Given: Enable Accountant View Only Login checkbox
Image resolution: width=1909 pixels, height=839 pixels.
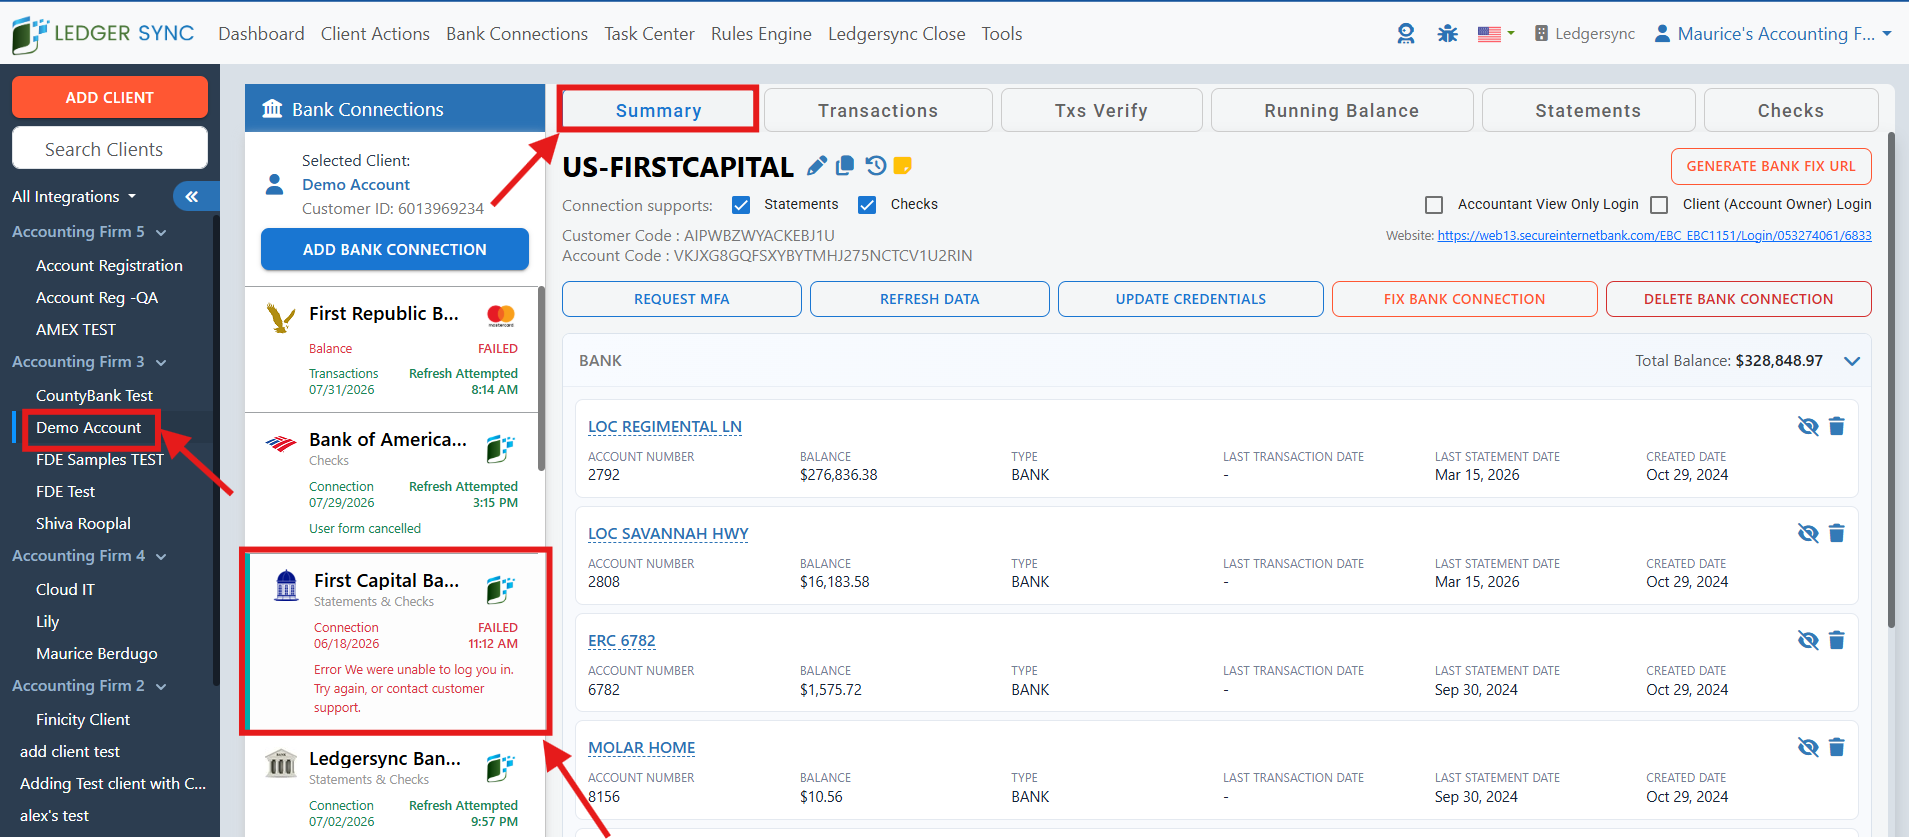Looking at the screenshot, I should [x=1434, y=205].
